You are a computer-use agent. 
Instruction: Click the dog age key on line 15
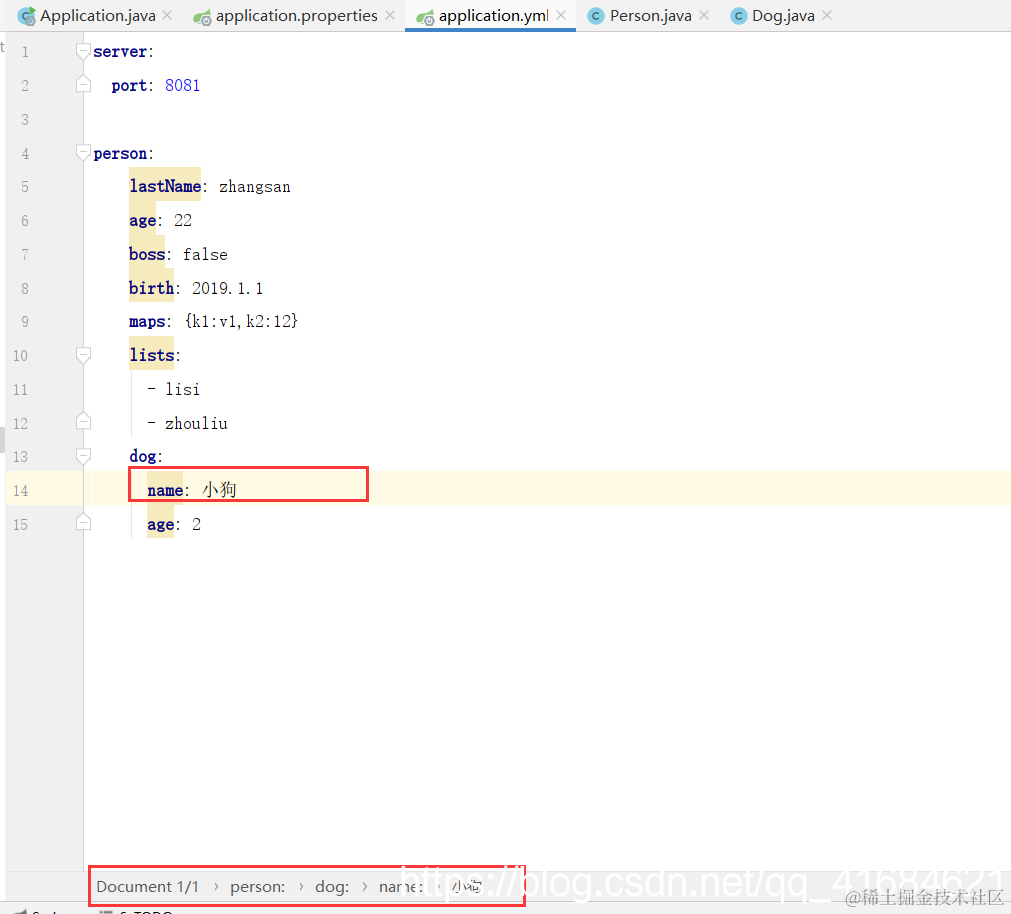pyautogui.click(x=161, y=525)
